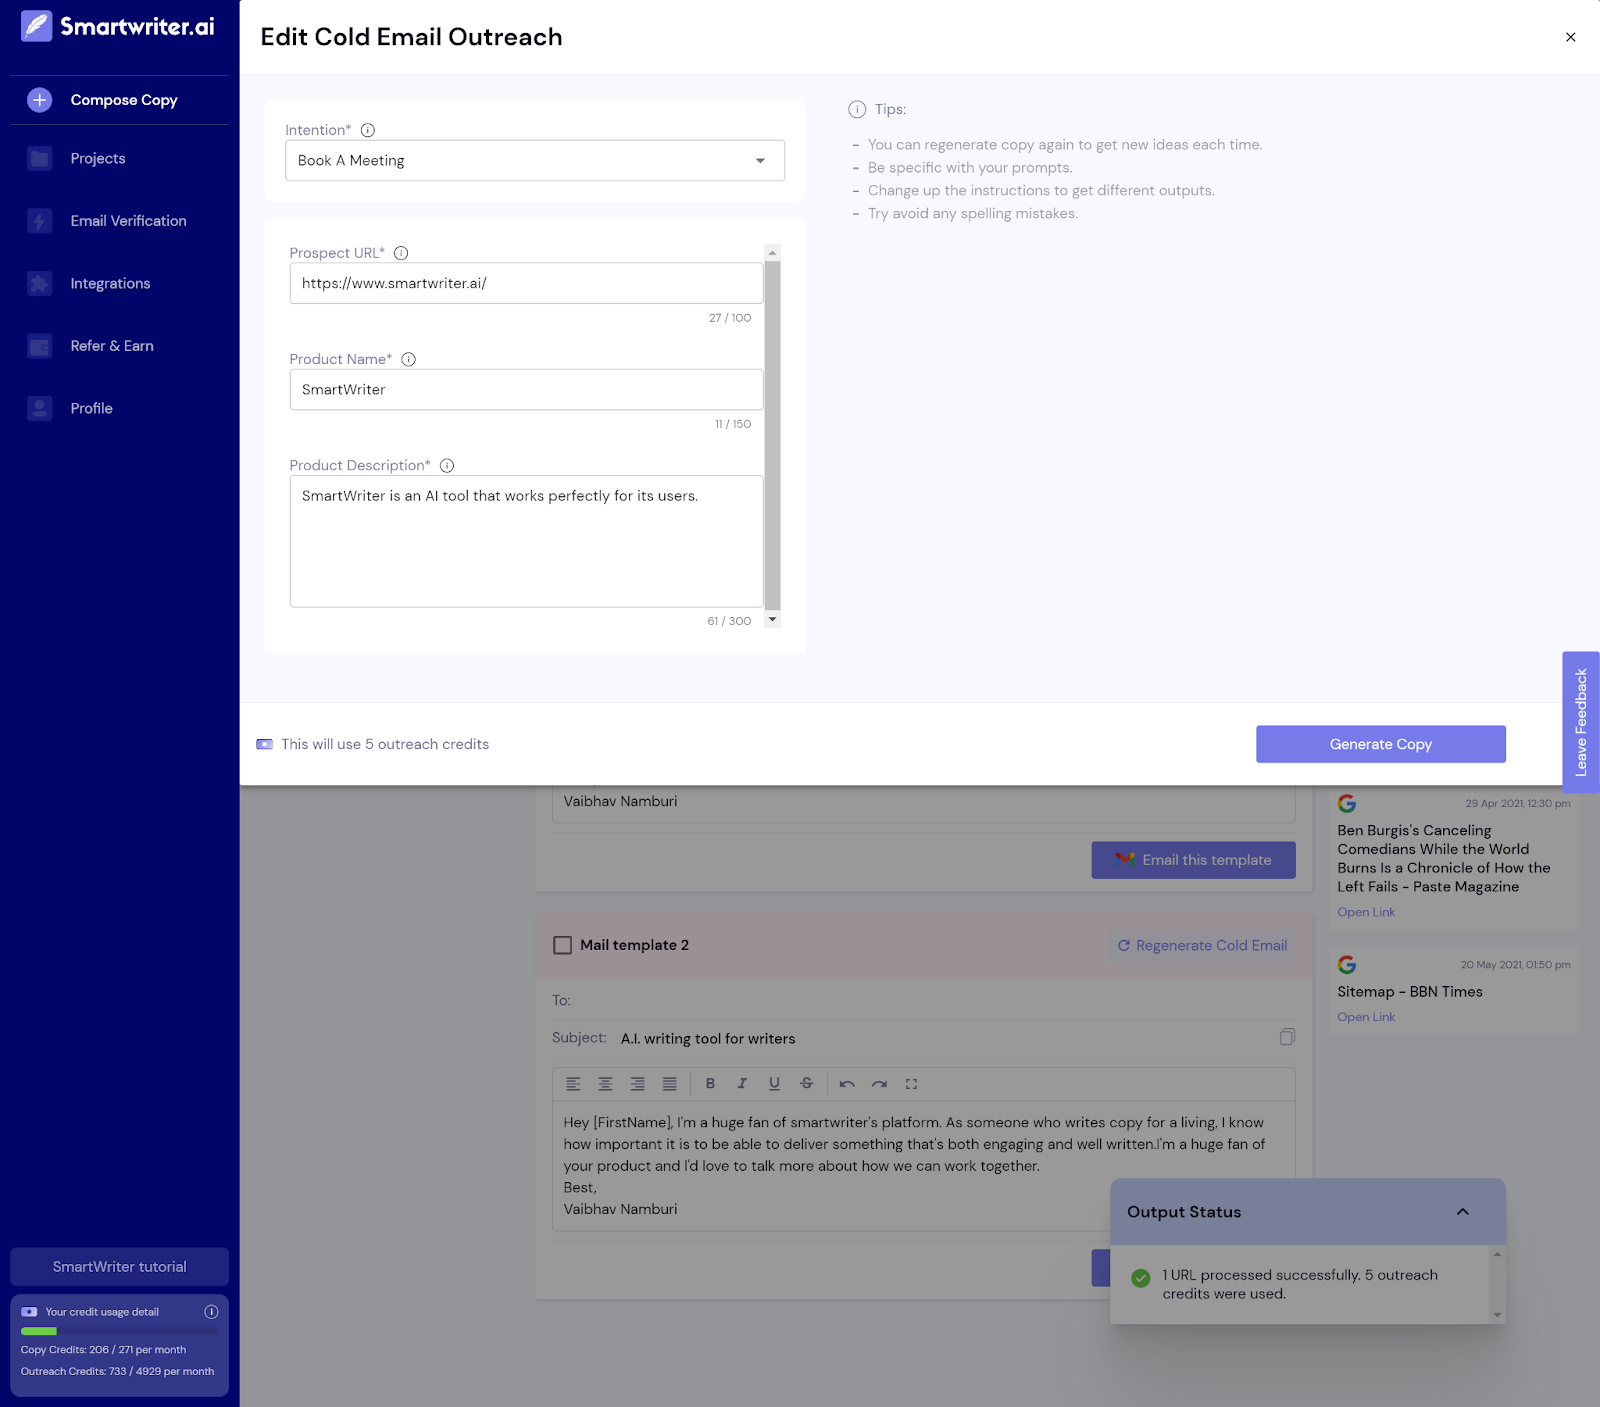The height and width of the screenshot is (1407, 1600).
Task: Click the outreach credits card icon
Action: point(264,744)
